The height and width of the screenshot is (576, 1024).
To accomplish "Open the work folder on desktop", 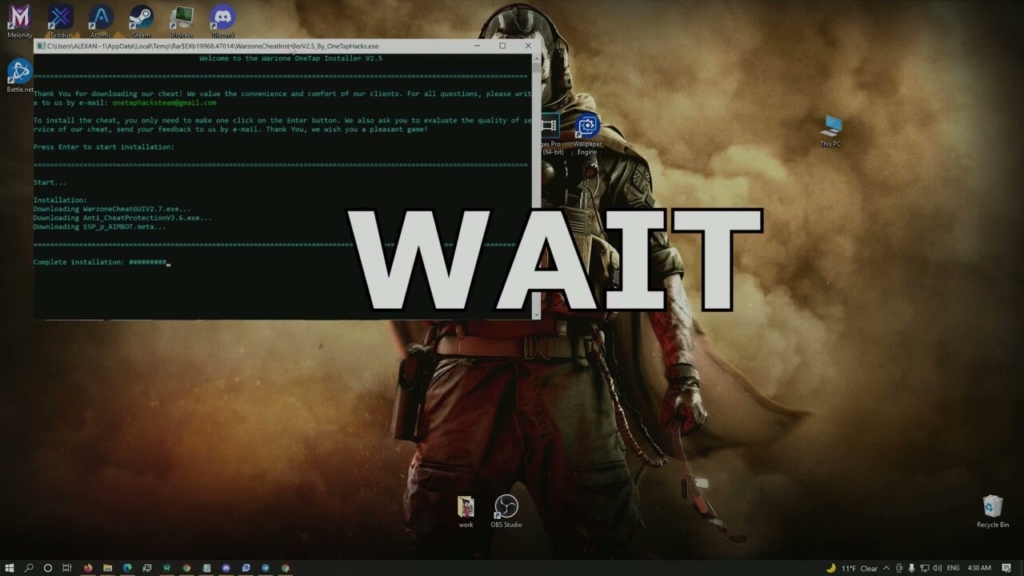I will [466, 507].
